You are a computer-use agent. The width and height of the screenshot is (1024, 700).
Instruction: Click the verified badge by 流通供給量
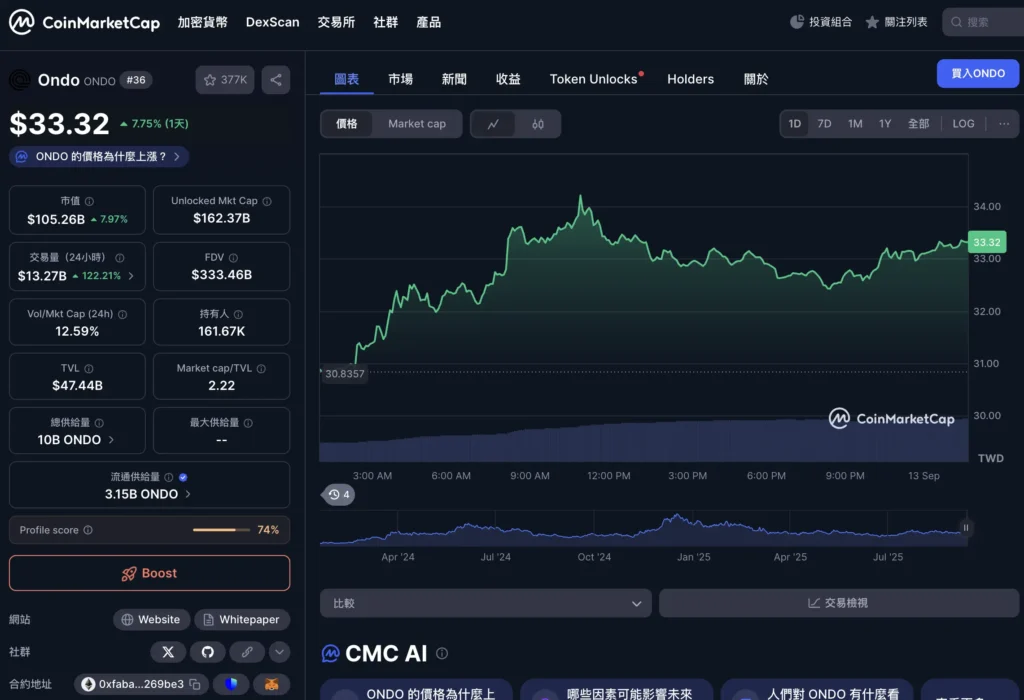pos(183,477)
